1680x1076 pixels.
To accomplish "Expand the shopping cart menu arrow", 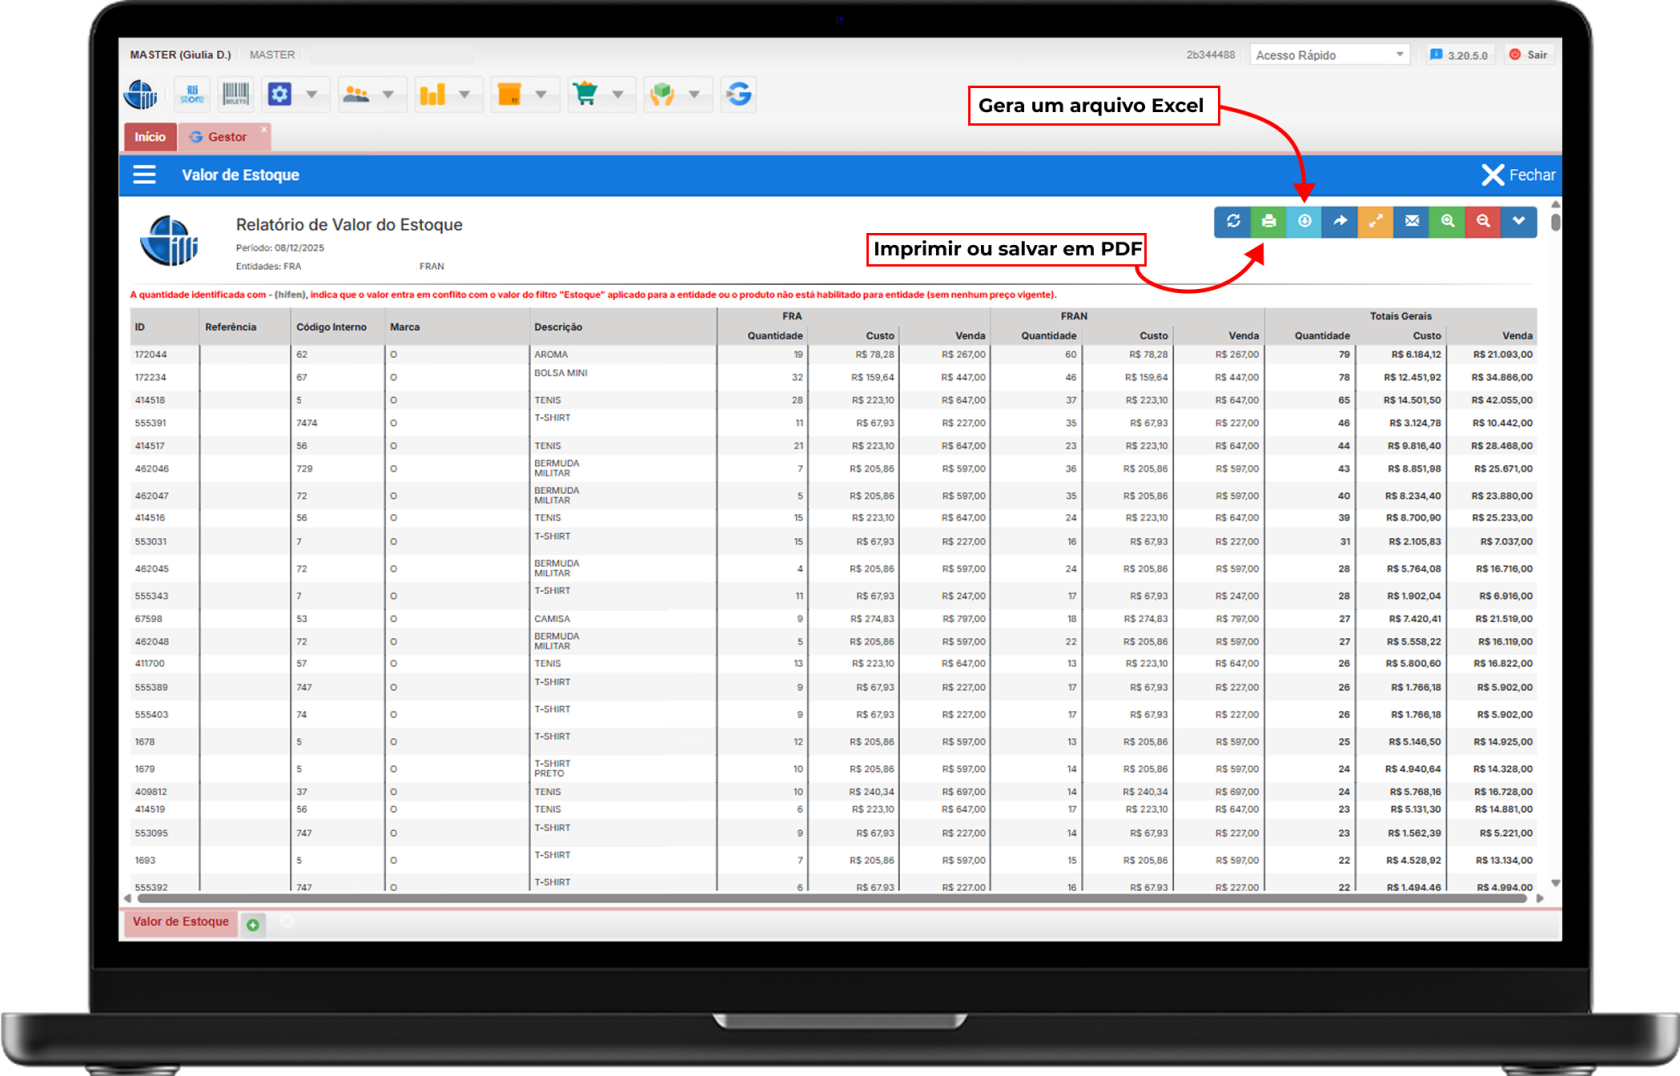I will (x=617, y=94).
